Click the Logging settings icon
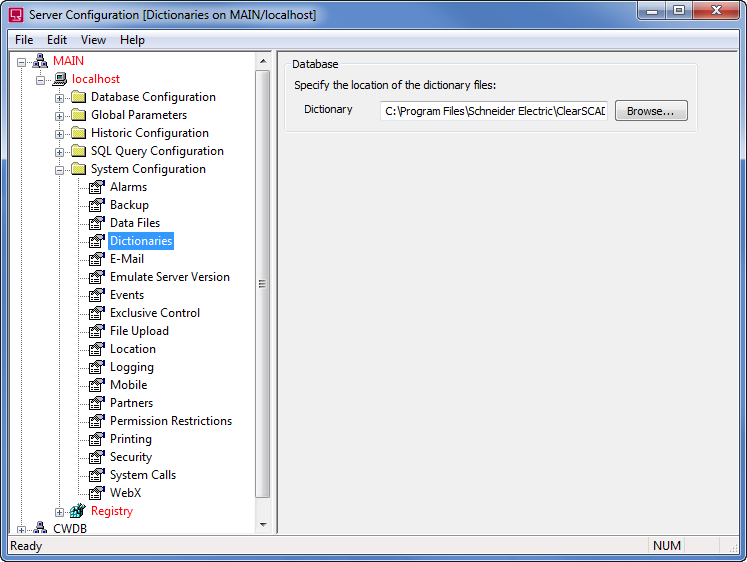The height and width of the screenshot is (562, 747). pos(97,367)
